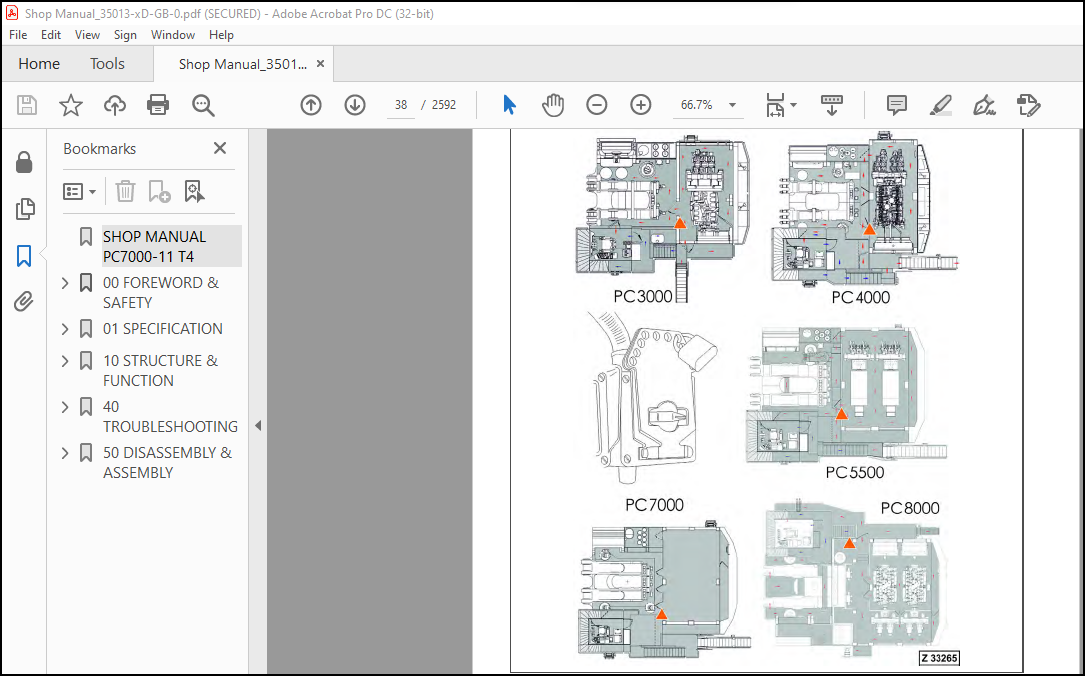Add a comment with the speech bubble

(897, 105)
